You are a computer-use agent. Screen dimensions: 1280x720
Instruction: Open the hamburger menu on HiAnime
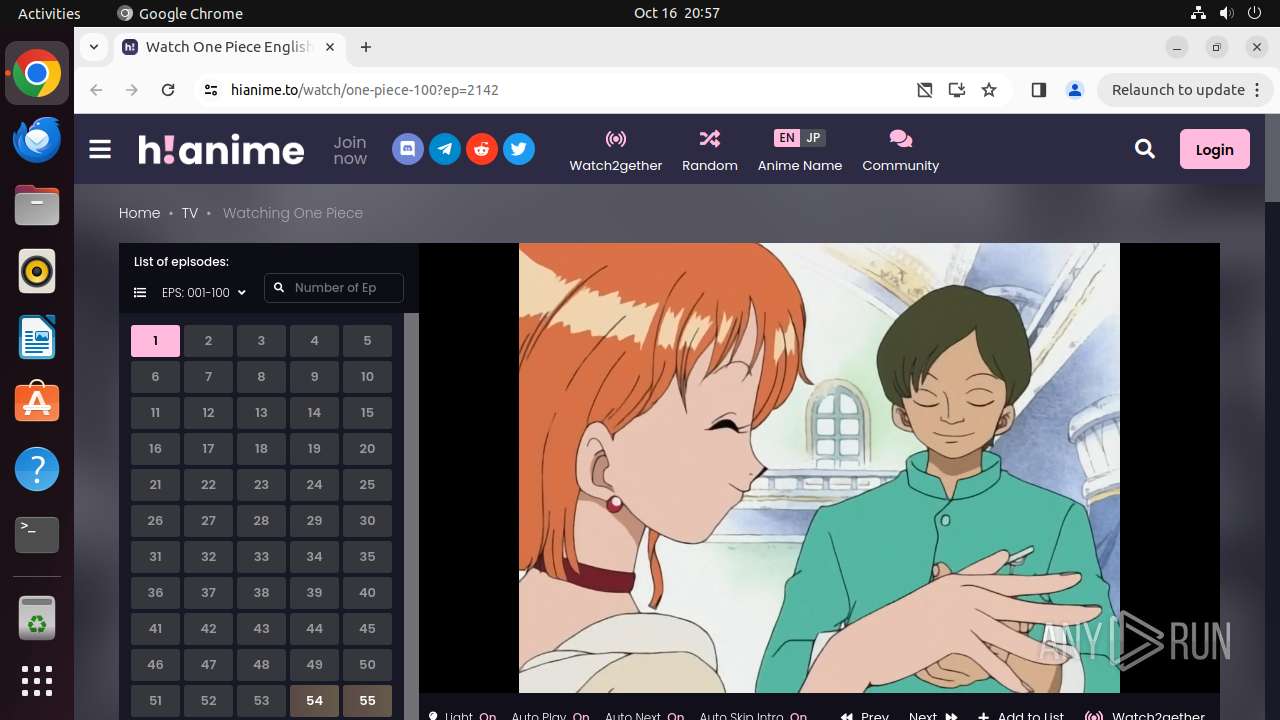coord(100,150)
